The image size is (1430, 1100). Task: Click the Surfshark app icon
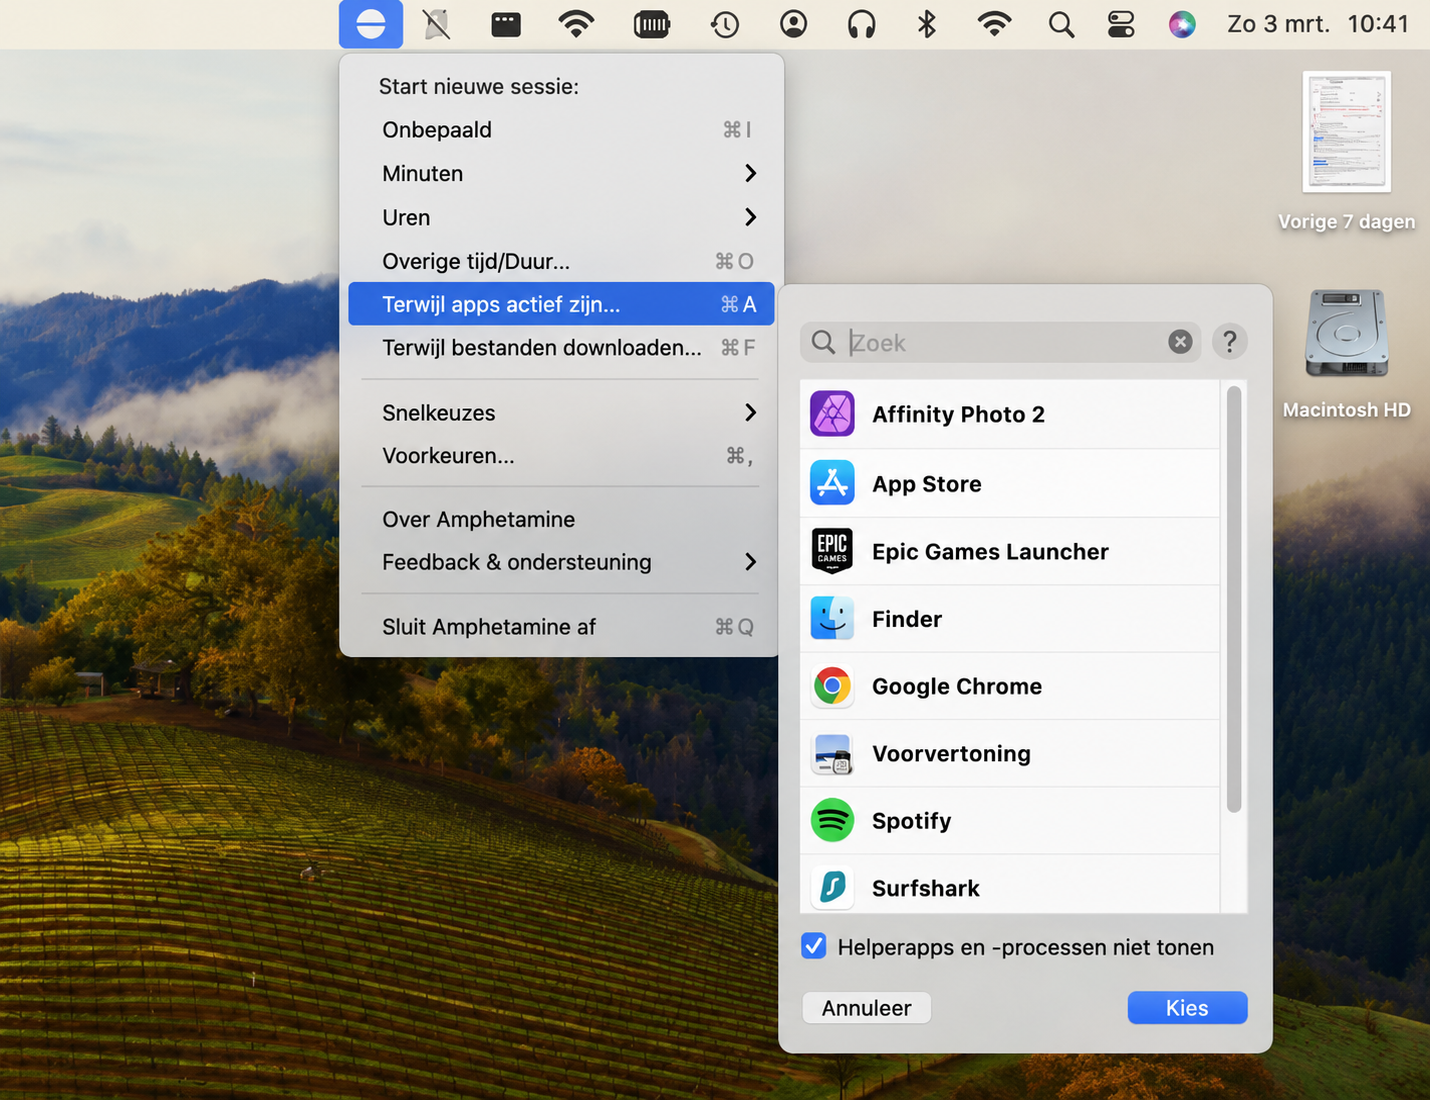click(x=832, y=887)
